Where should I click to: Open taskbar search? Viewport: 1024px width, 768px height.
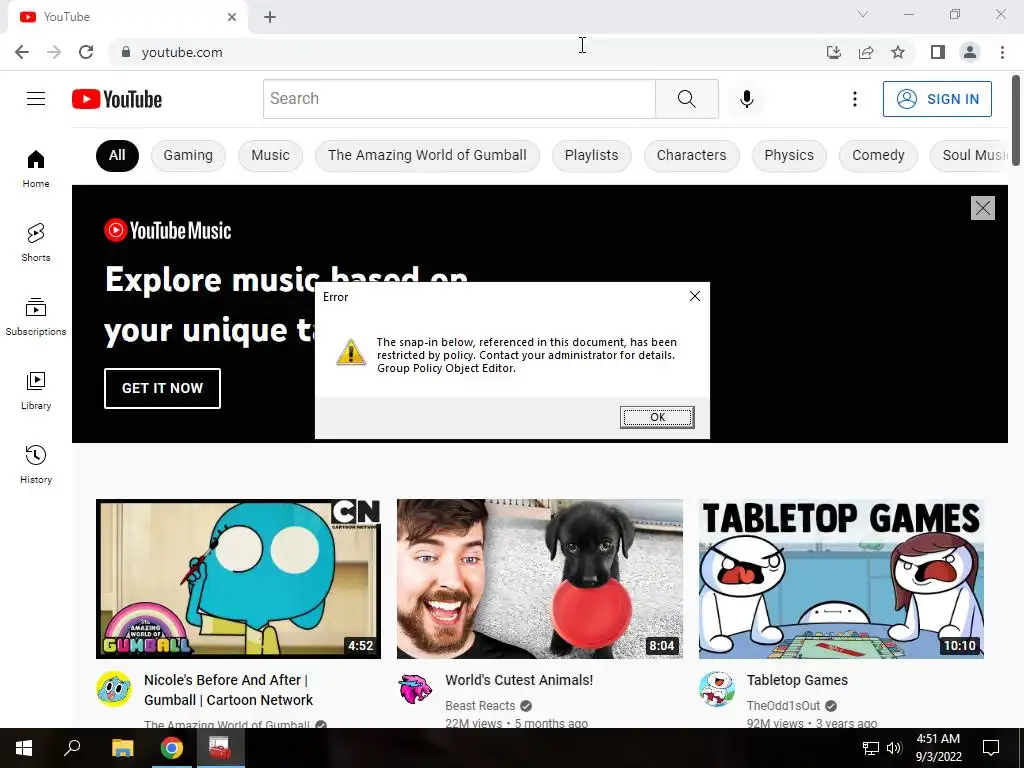72,748
